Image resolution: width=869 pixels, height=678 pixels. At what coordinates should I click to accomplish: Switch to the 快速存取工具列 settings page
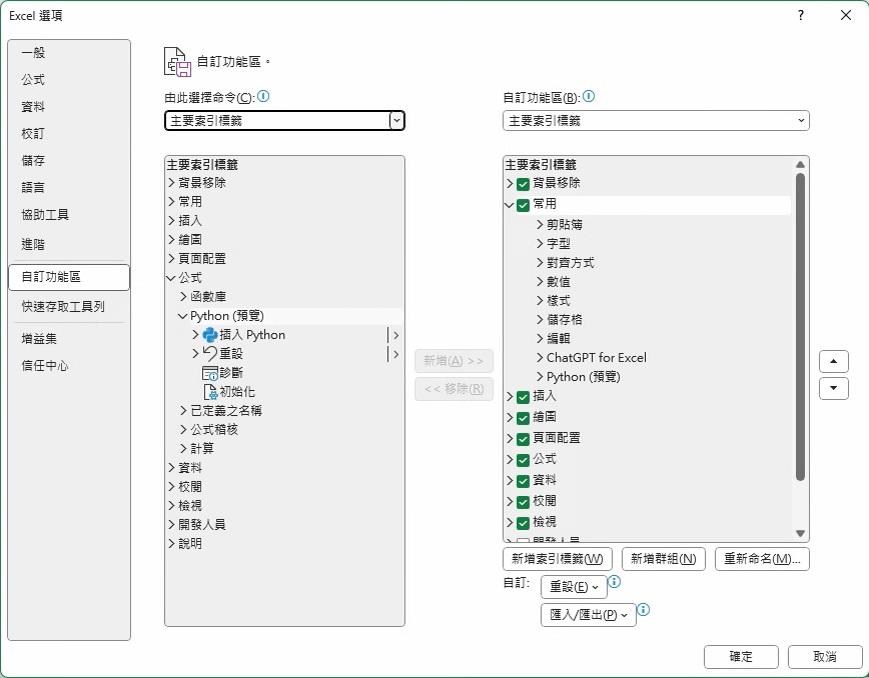[x=65, y=306]
